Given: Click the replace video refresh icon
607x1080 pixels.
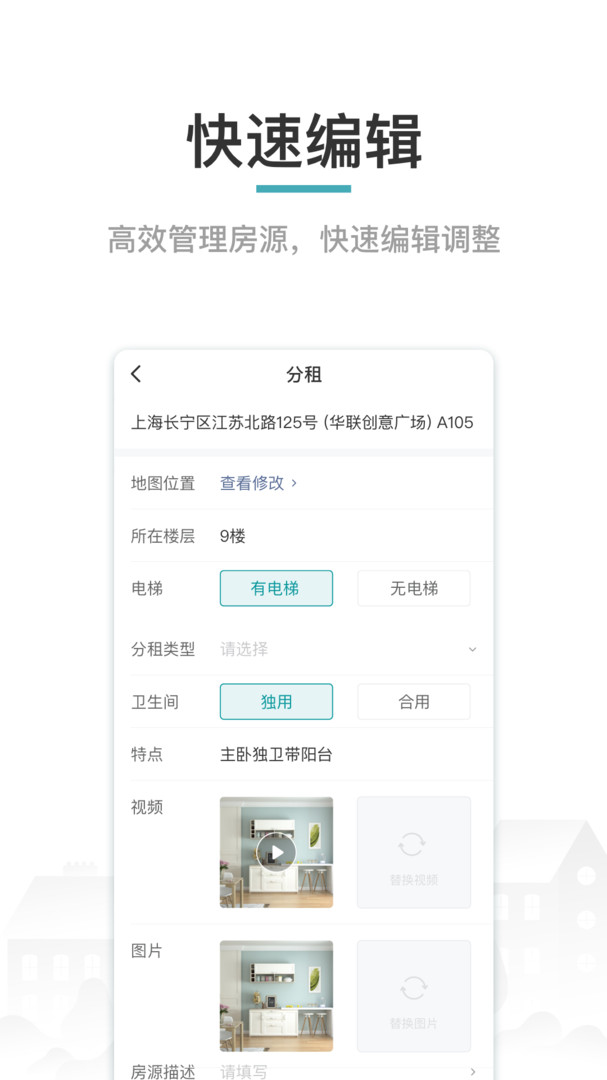Looking at the screenshot, I should [x=413, y=844].
